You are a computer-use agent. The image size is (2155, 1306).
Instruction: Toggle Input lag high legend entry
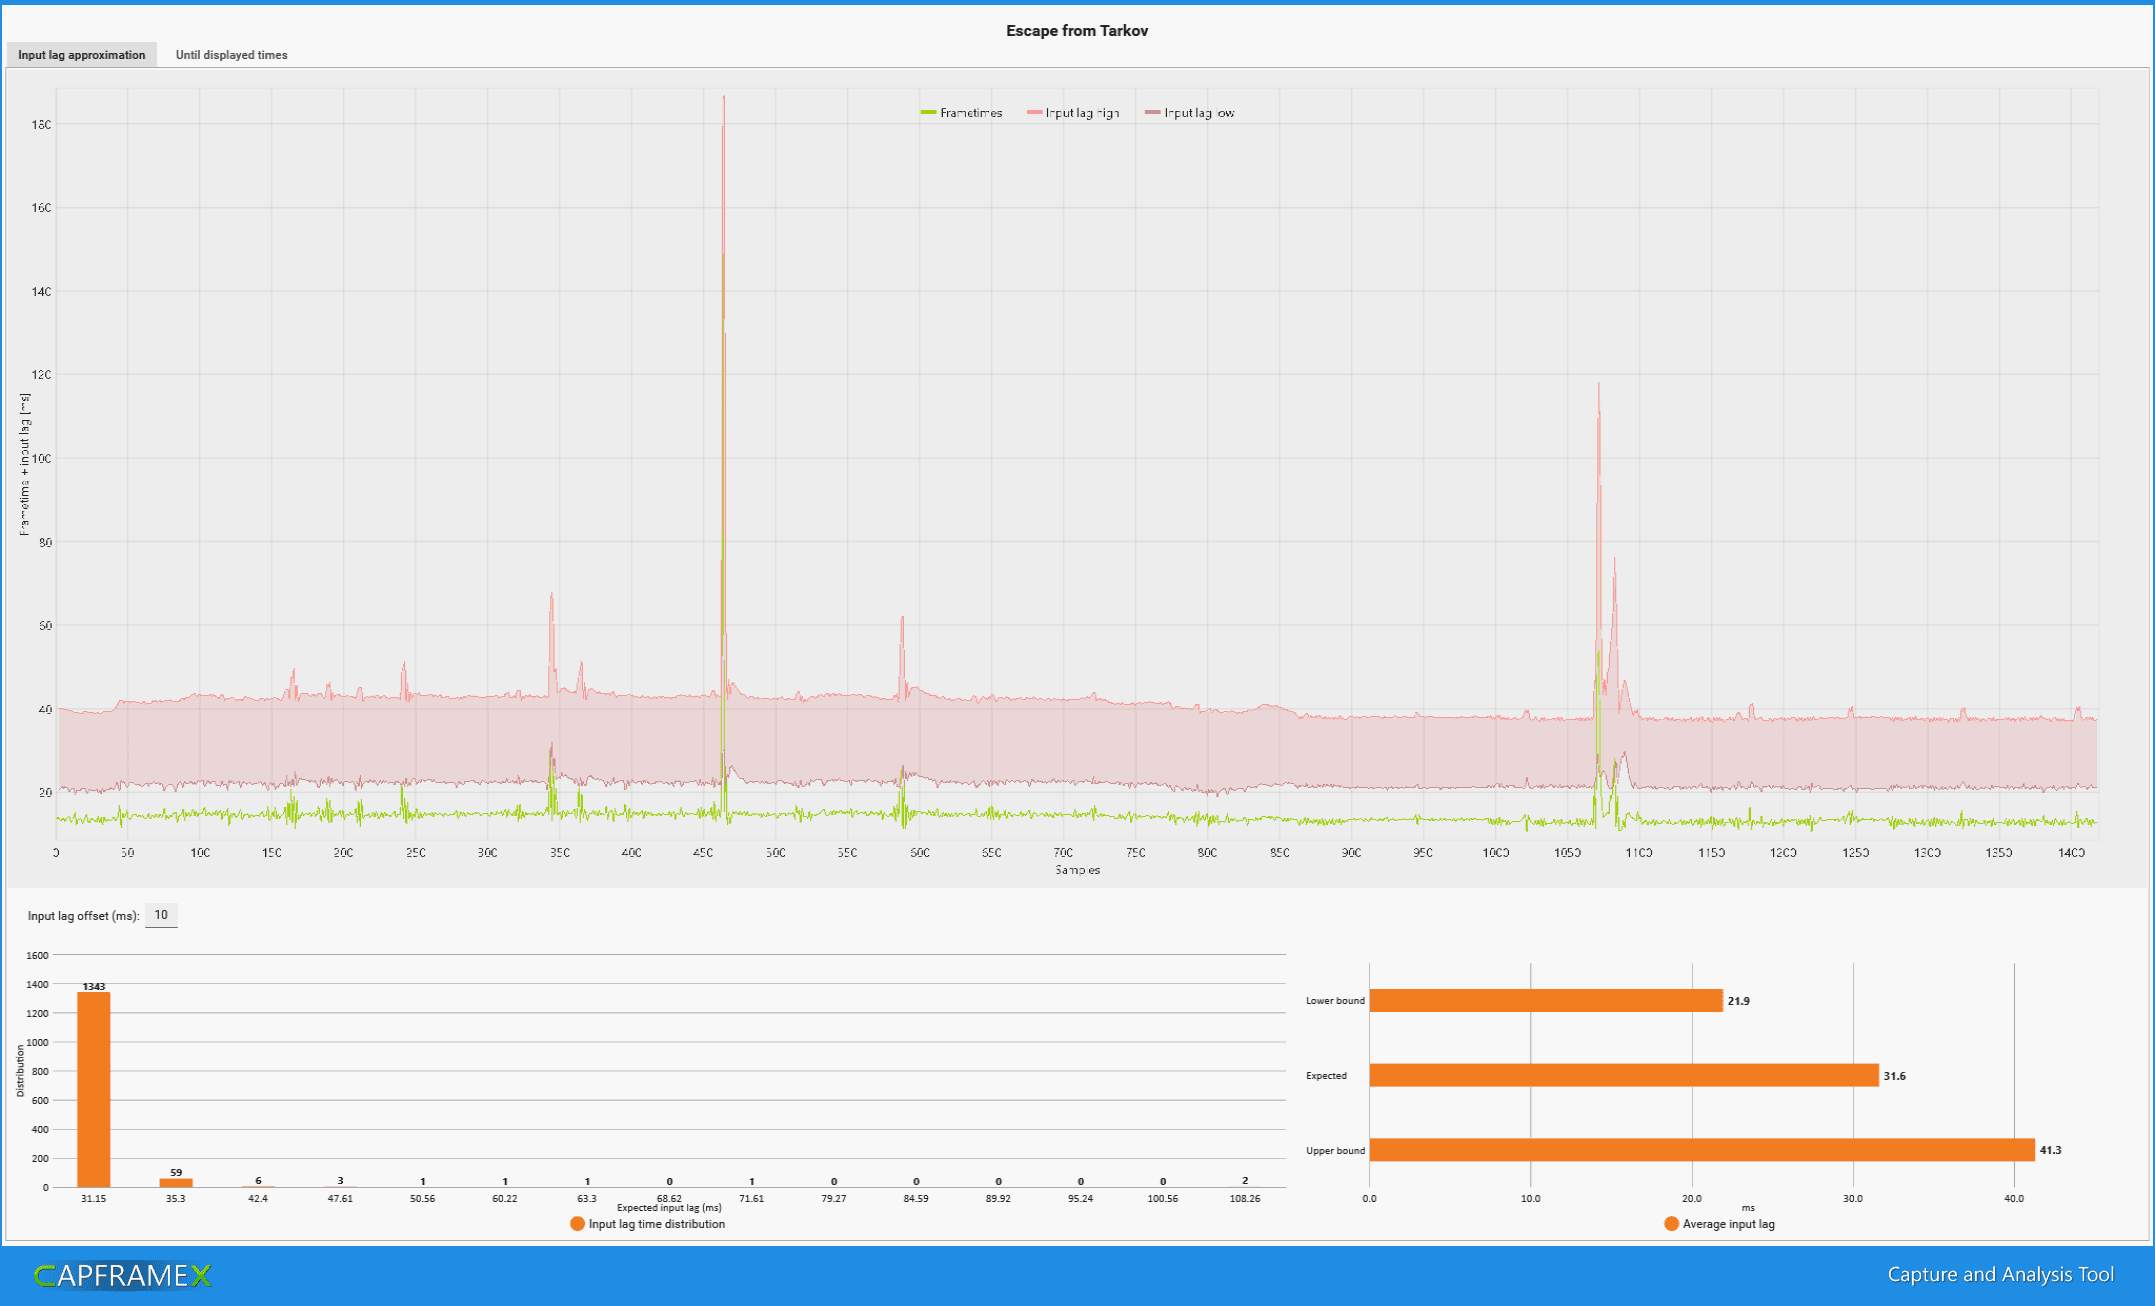point(1073,113)
